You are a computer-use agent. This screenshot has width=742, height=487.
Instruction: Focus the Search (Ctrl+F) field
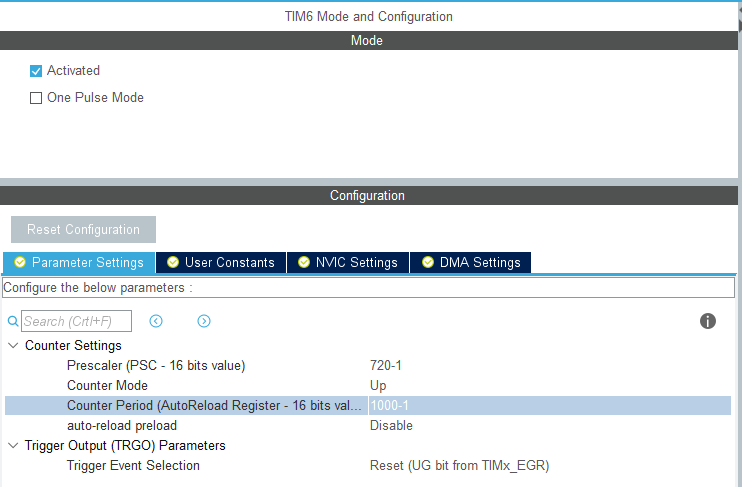(76, 321)
